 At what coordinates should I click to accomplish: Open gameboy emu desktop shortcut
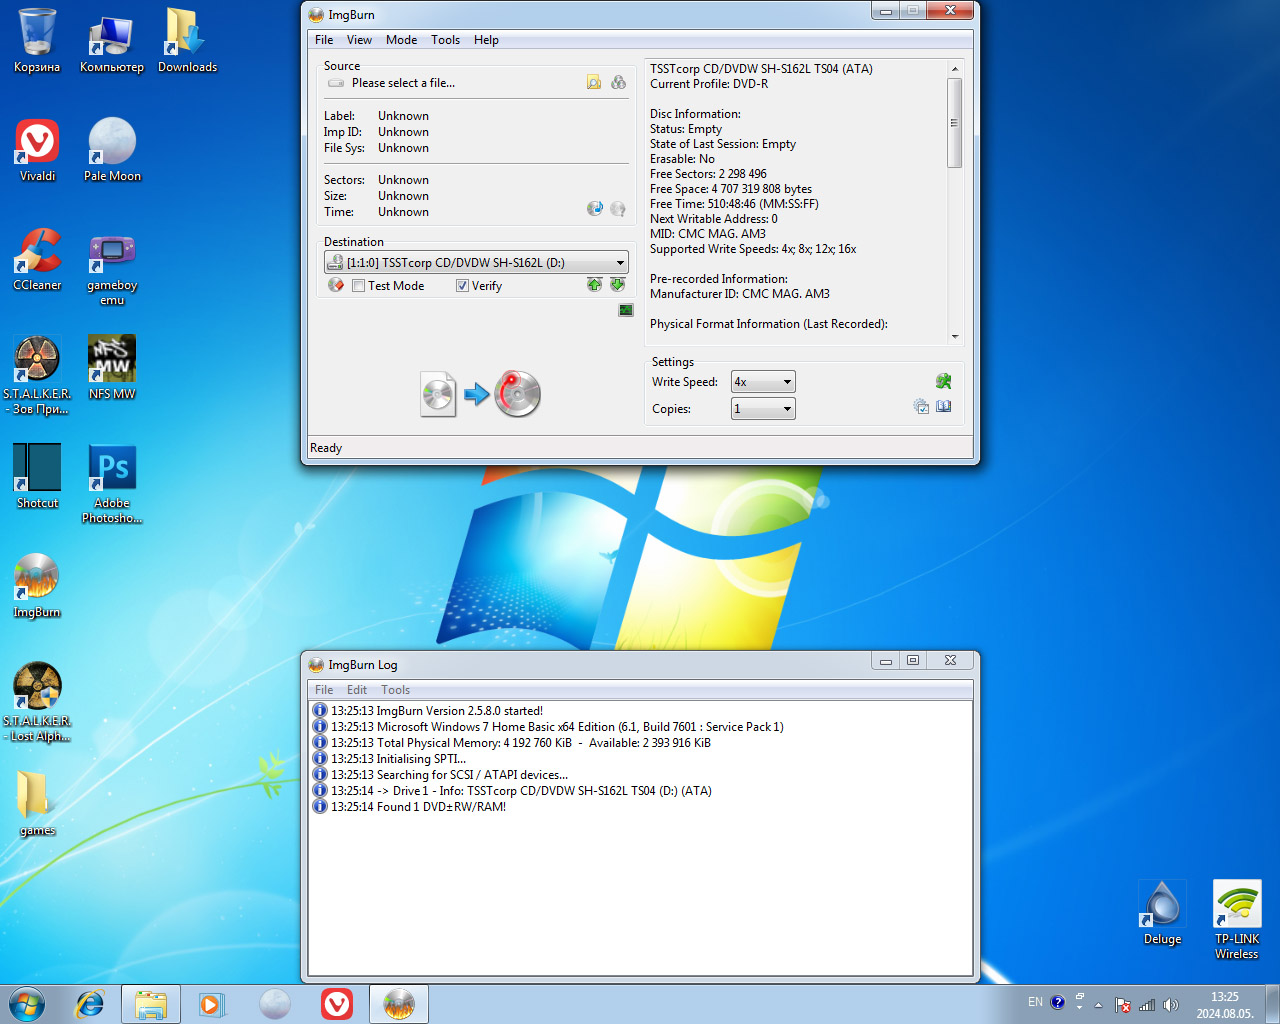click(112, 267)
